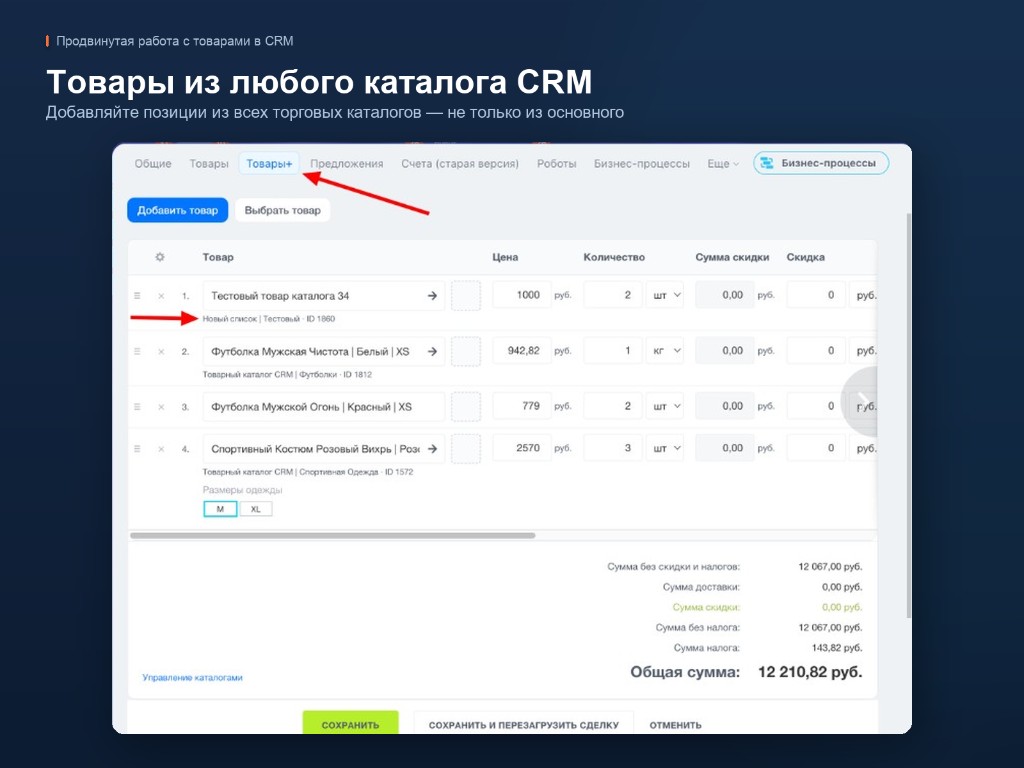This screenshot has height=768, width=1024.
Task: Switch to Товары+ tab
Action: (269, 164)
